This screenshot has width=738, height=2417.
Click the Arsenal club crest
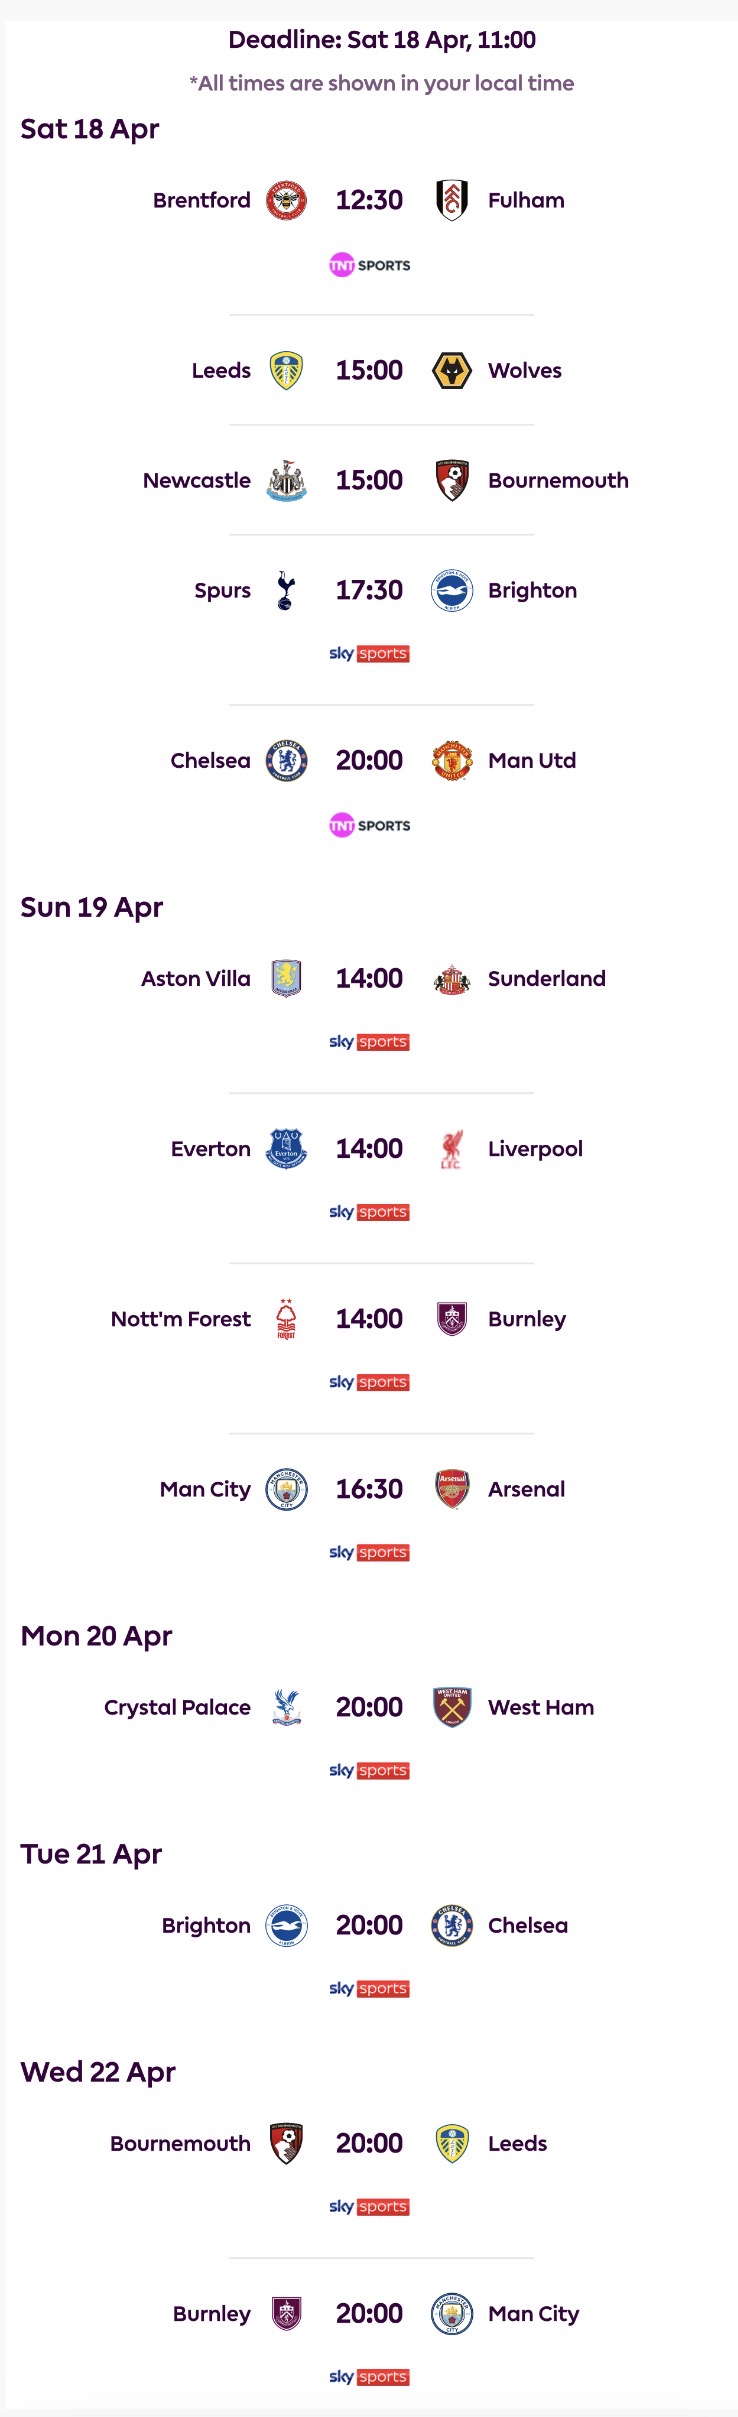click(x=452, y=1489)
